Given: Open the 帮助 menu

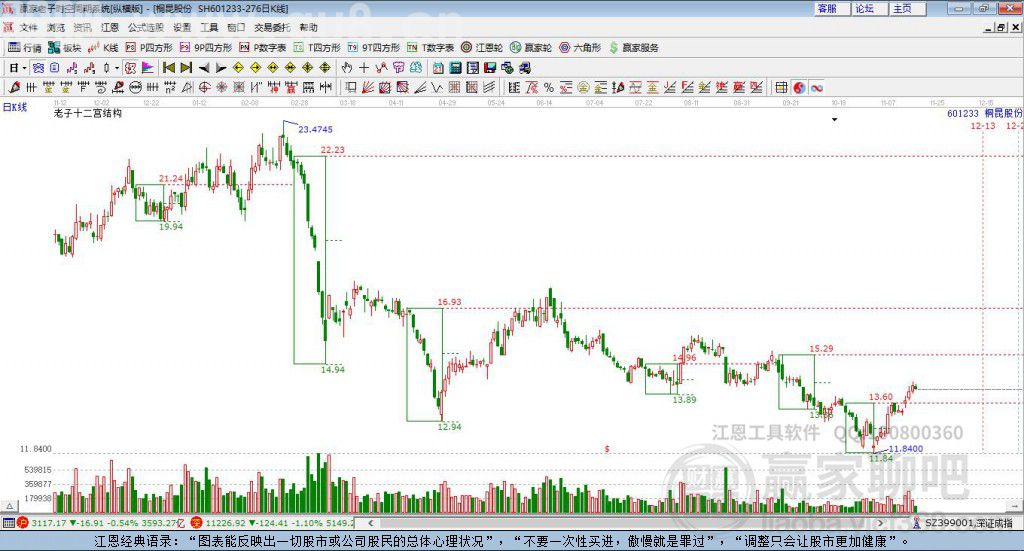Looking at the screenshot, I should [x=308, y=27].
